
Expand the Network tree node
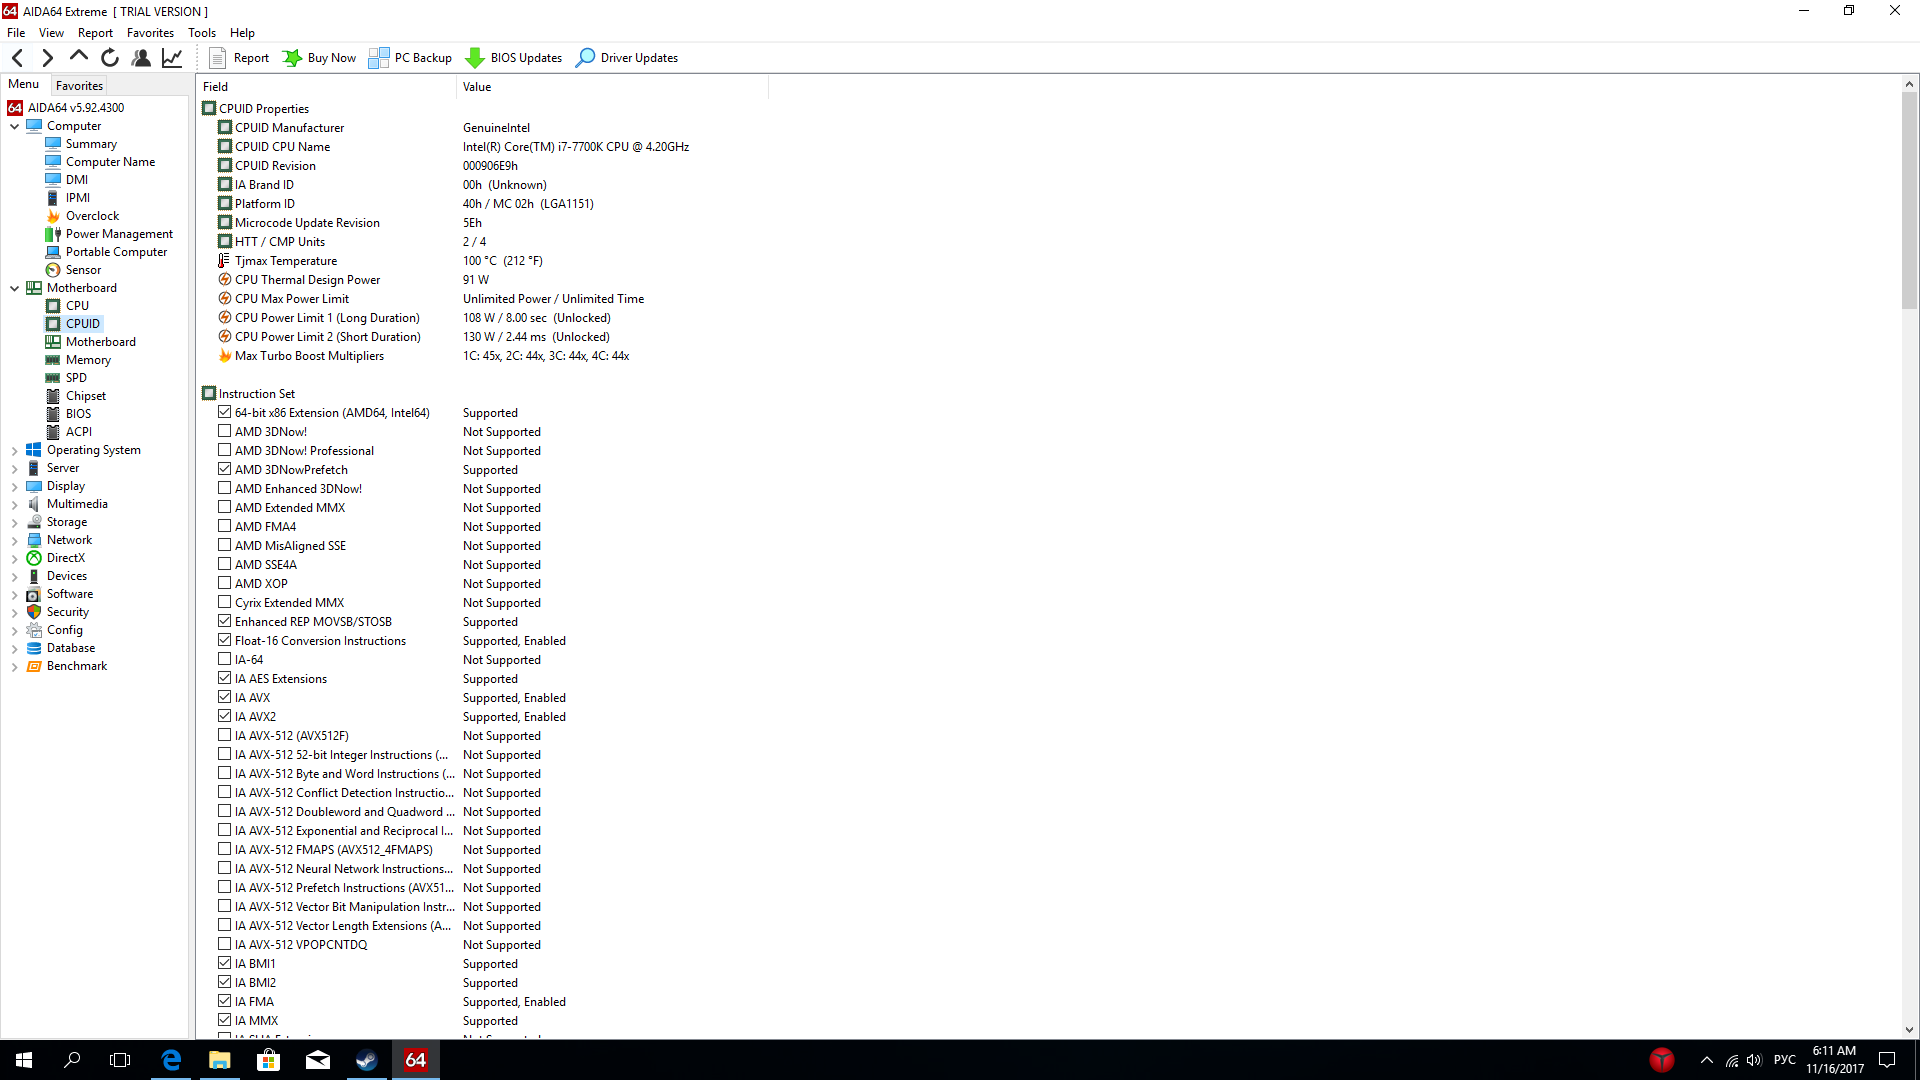pos(14,541)
